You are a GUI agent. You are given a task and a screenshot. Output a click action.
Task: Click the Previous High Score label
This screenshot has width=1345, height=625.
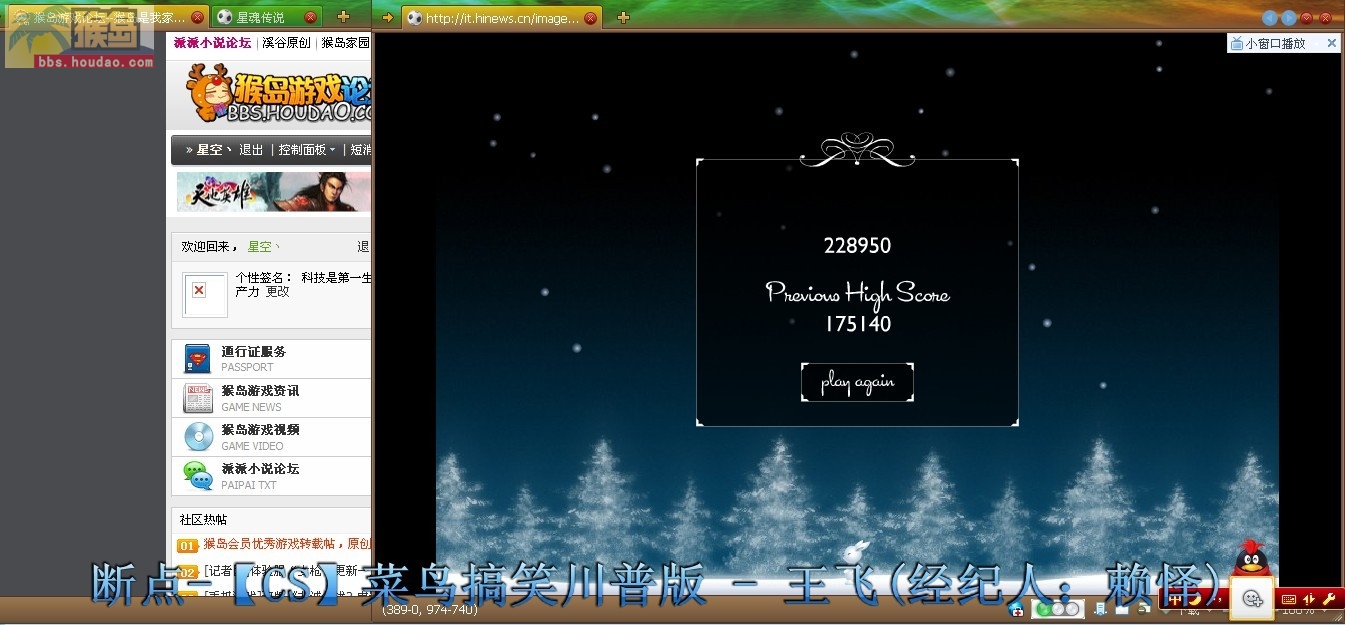tap(857, 293)
